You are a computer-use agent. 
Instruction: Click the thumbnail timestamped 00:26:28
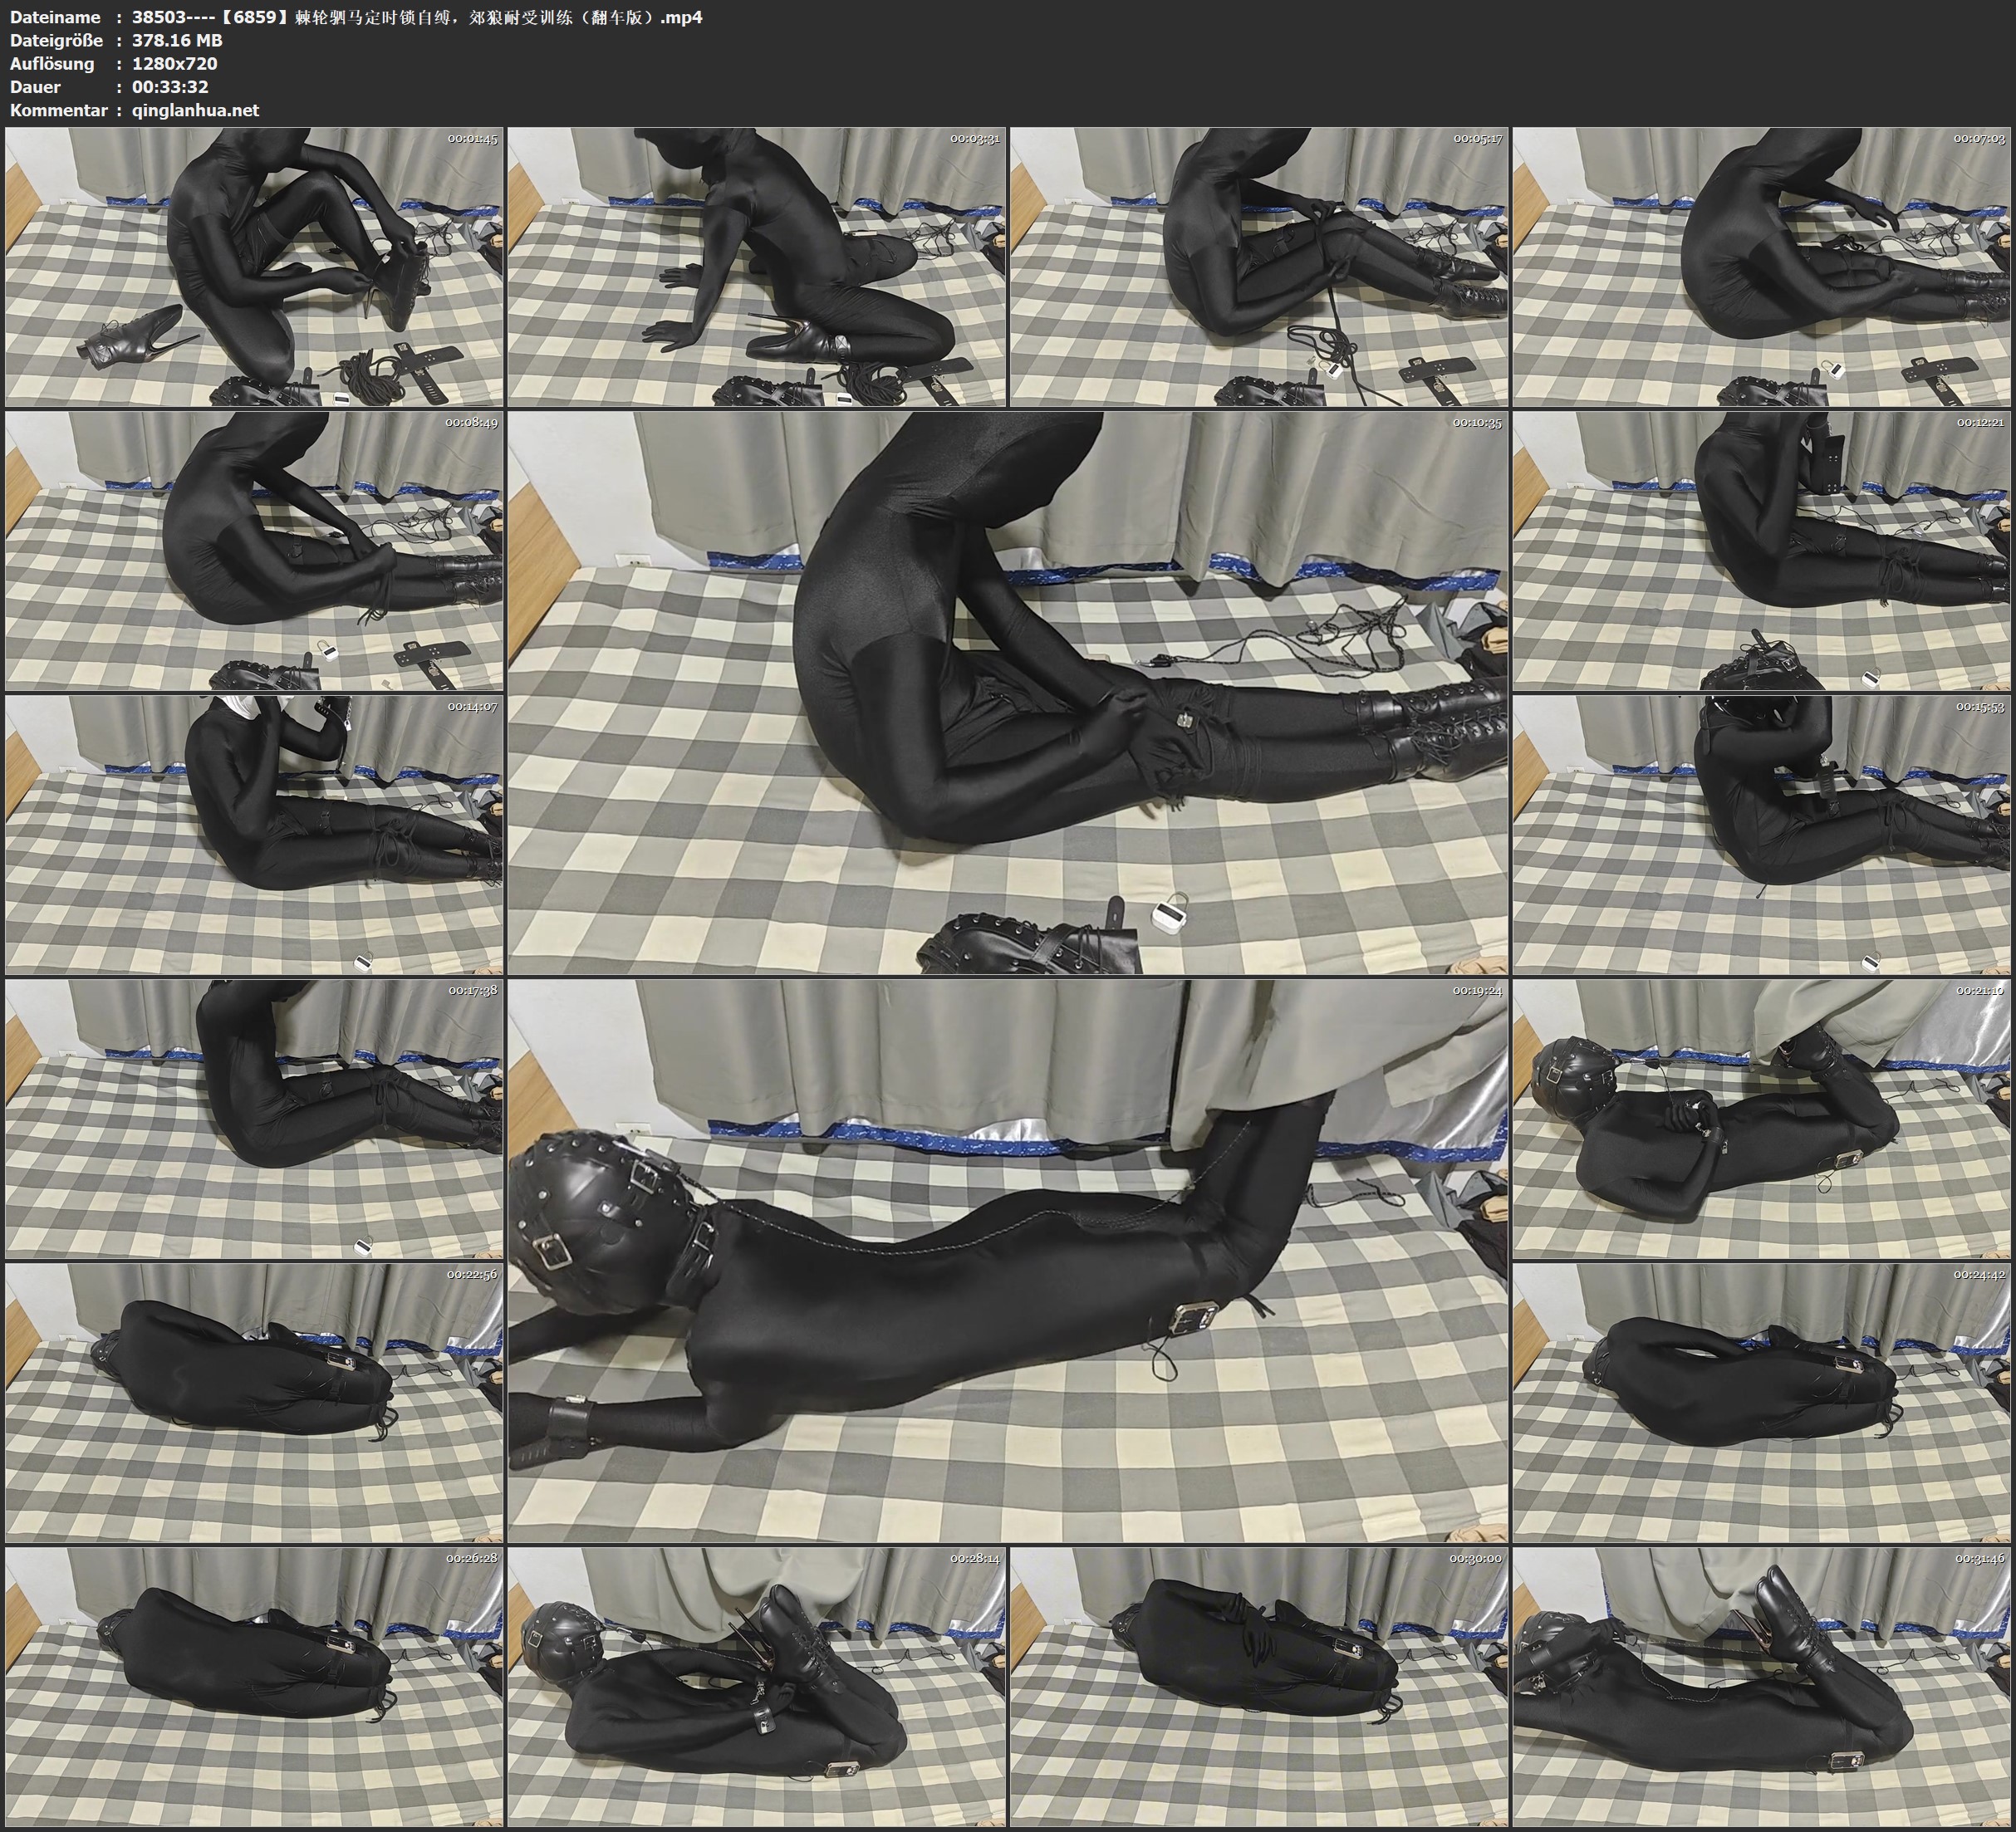[x=254, y=1686]
